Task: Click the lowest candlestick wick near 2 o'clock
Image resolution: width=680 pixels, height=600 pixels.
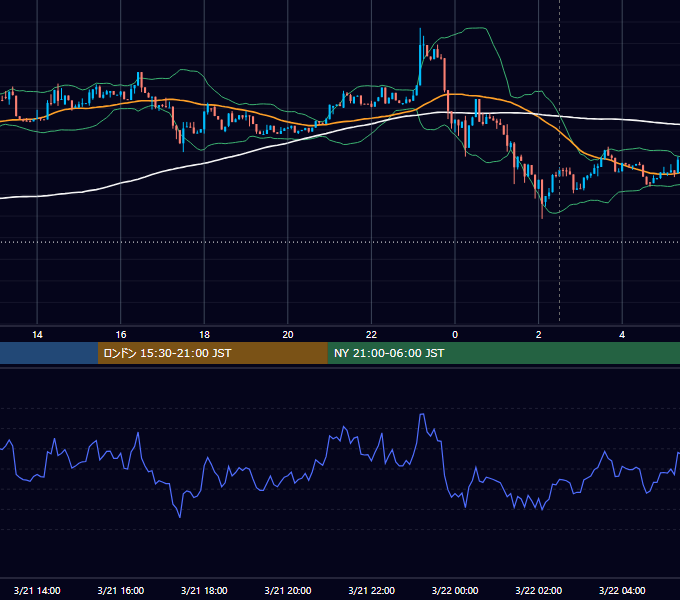Action: (x=542, y=199)
